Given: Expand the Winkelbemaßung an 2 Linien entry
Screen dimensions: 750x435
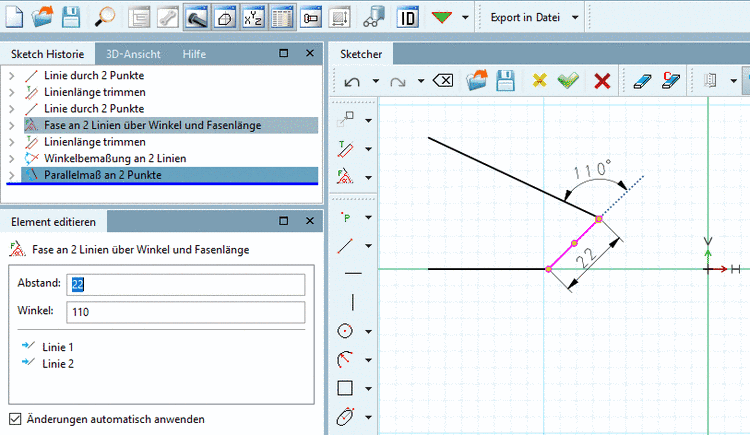Looking at the screenshot, I should (x=12, y=158).
